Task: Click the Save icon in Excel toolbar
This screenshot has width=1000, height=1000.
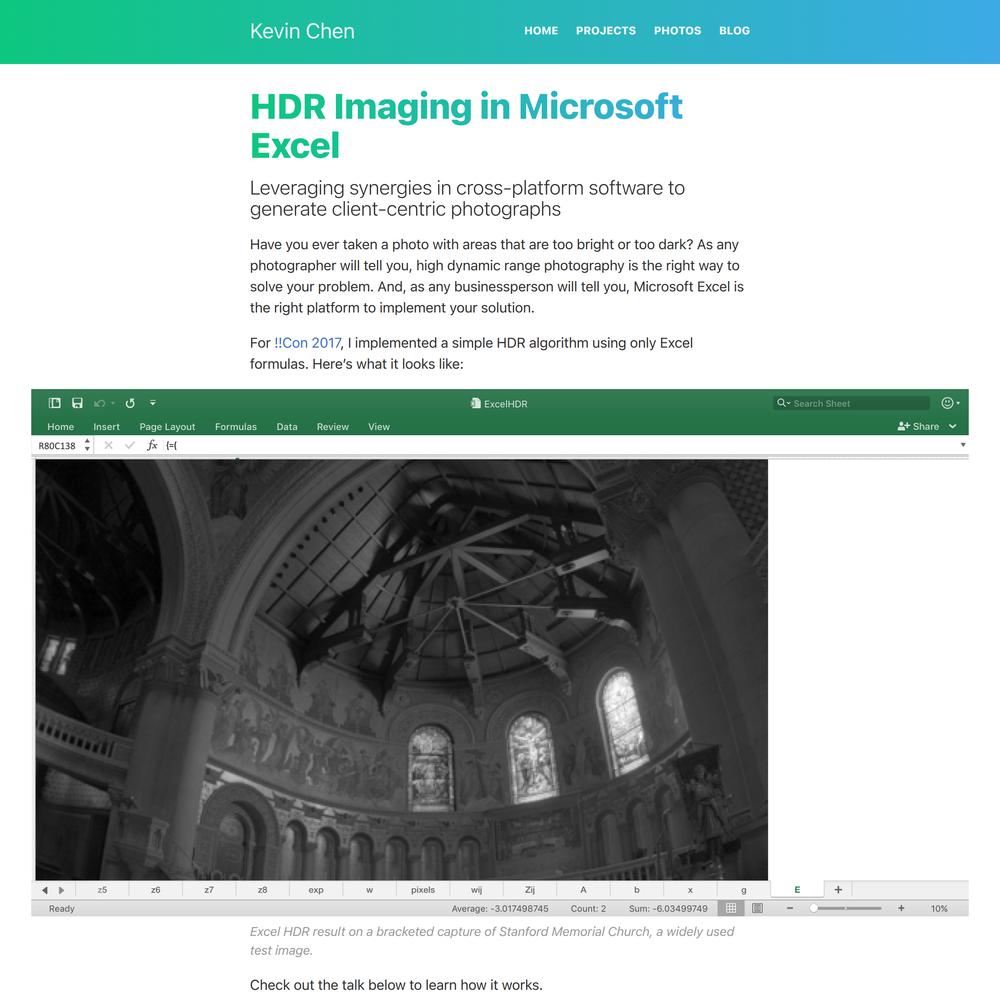Action: [77, 403]
